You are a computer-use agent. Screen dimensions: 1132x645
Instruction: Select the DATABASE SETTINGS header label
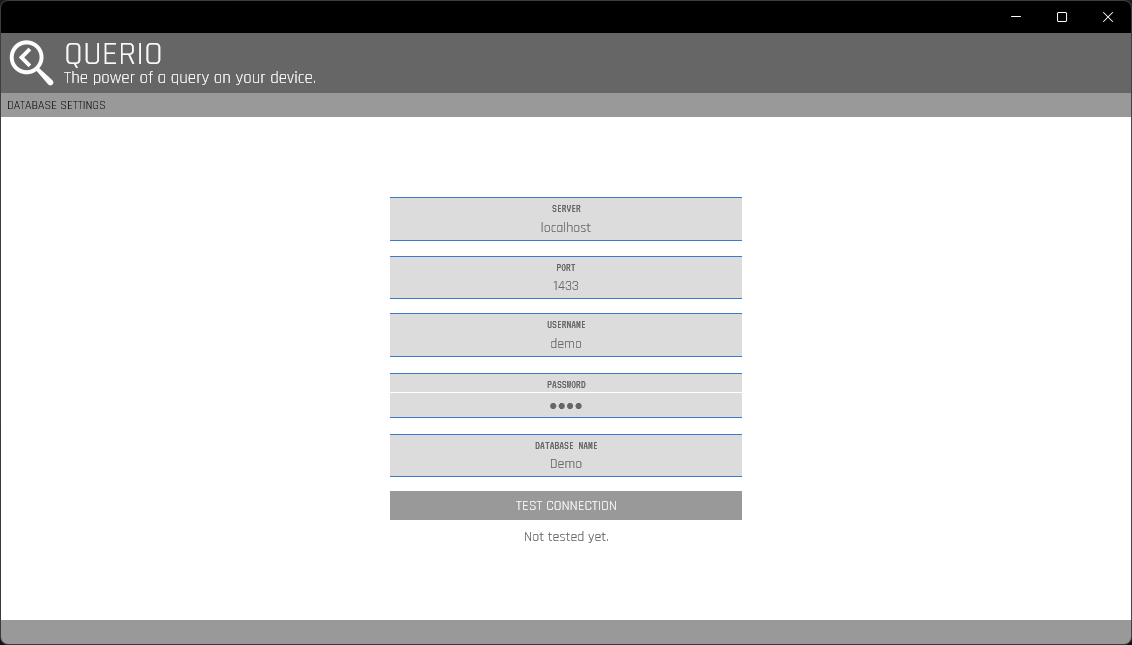[x=56, y=105]
